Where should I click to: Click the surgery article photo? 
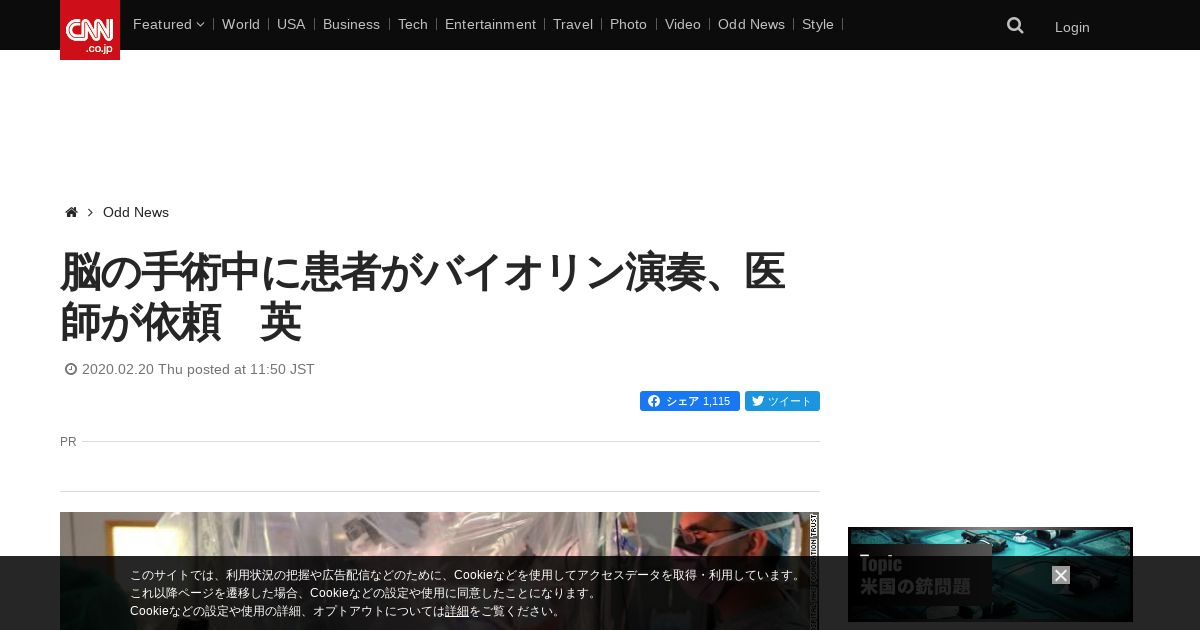[440, 571]
